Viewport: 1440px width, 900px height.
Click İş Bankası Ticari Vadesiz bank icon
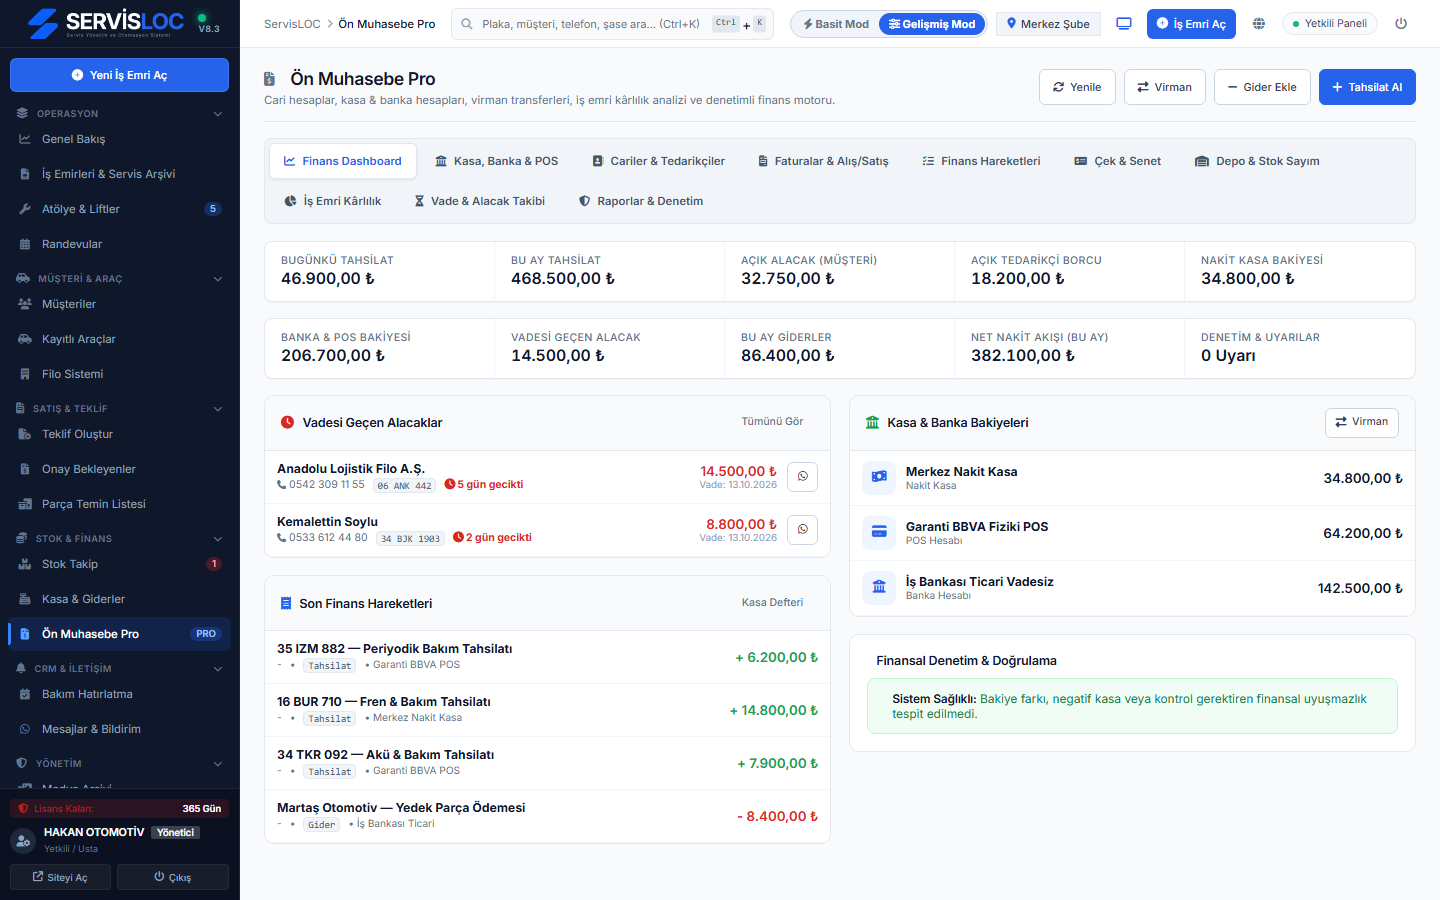coord(879,588)
